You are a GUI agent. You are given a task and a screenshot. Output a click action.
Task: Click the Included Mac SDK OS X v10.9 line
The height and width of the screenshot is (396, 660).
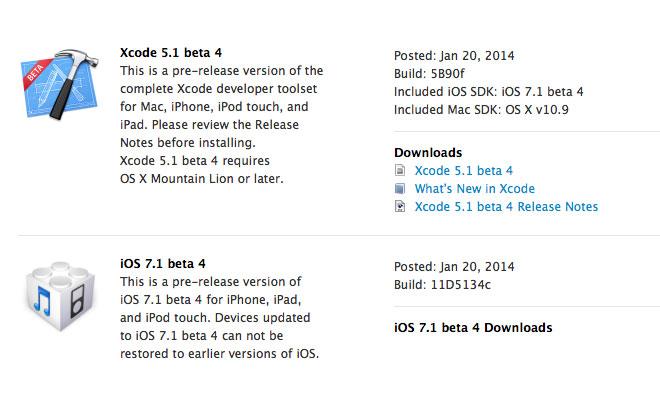tap(481, 110)
